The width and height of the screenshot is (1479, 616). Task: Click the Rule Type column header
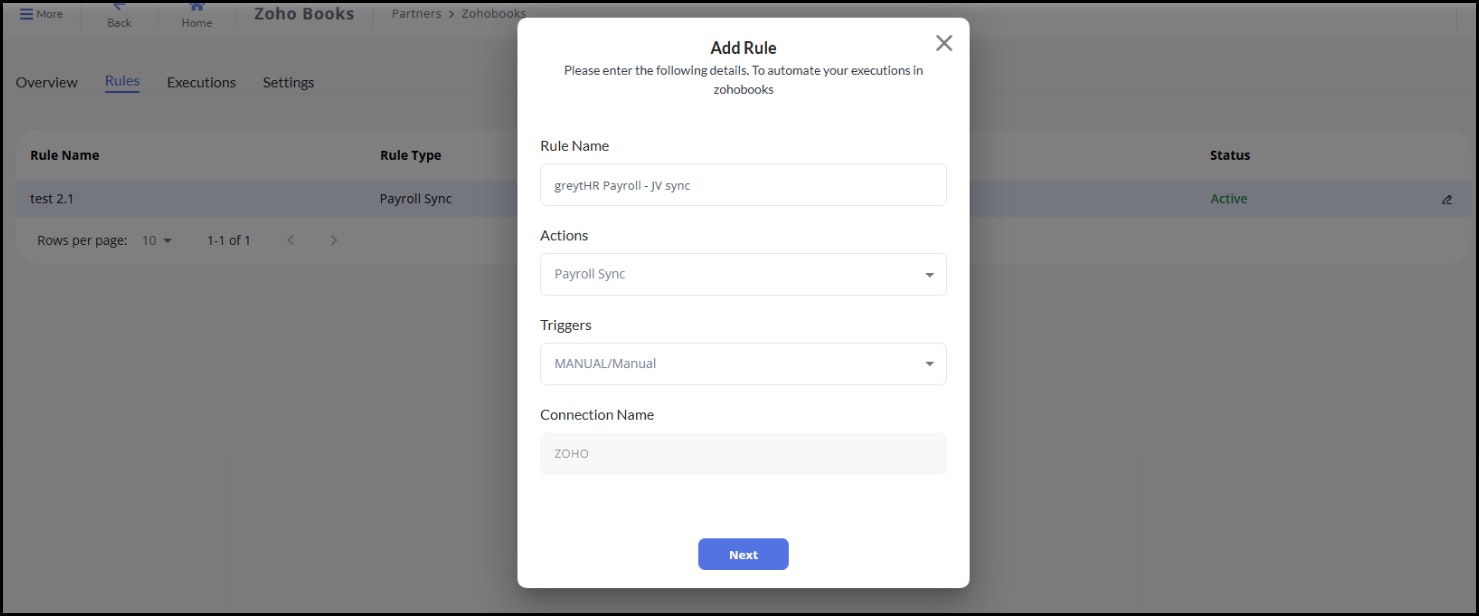click(x=410, y=155)
